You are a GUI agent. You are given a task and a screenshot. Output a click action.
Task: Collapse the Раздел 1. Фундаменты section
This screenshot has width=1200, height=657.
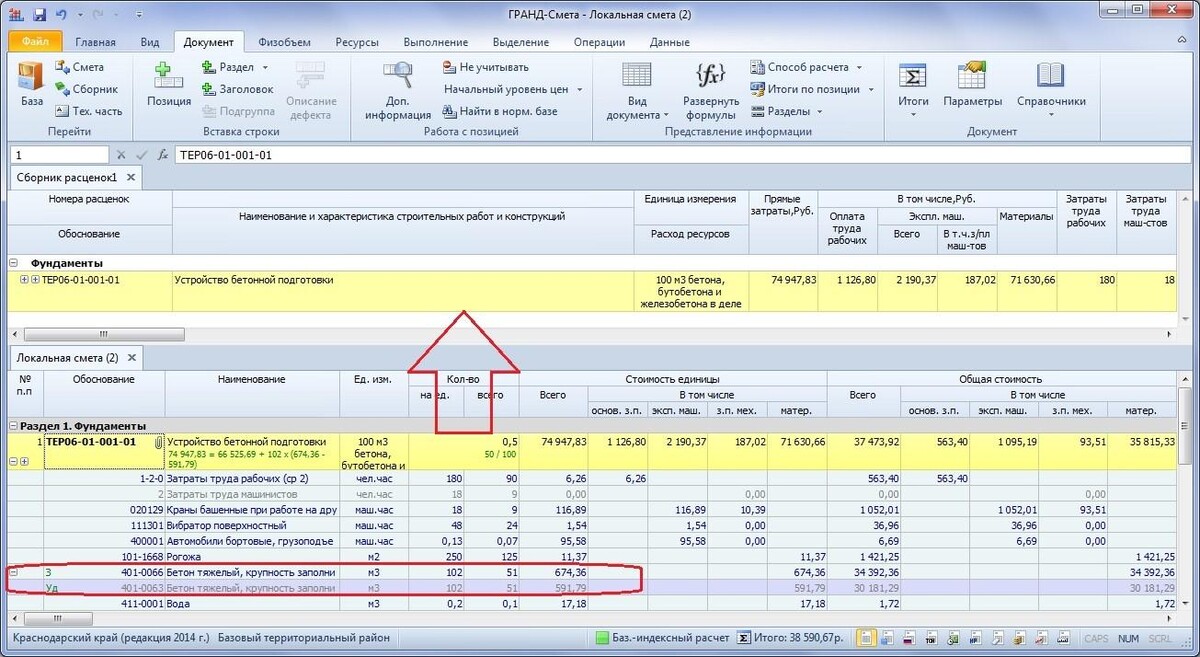(14, 425)
